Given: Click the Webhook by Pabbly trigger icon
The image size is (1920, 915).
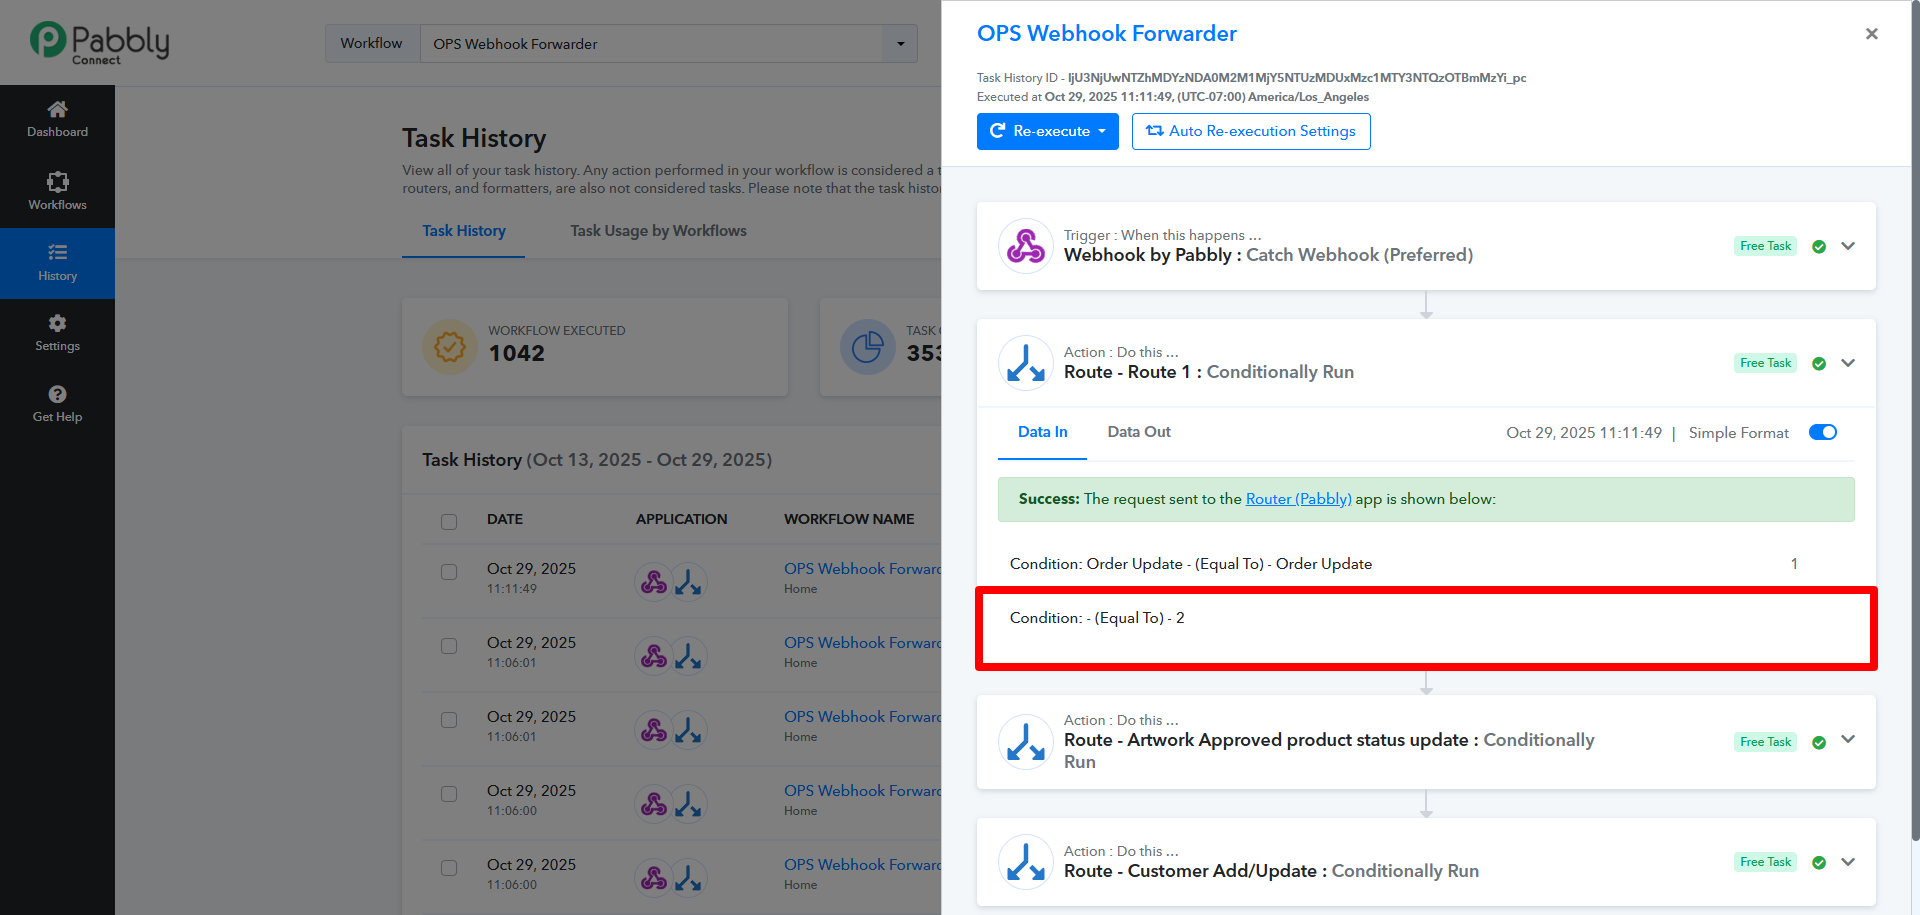Looking at the screenshot, I should (1026, 246).
